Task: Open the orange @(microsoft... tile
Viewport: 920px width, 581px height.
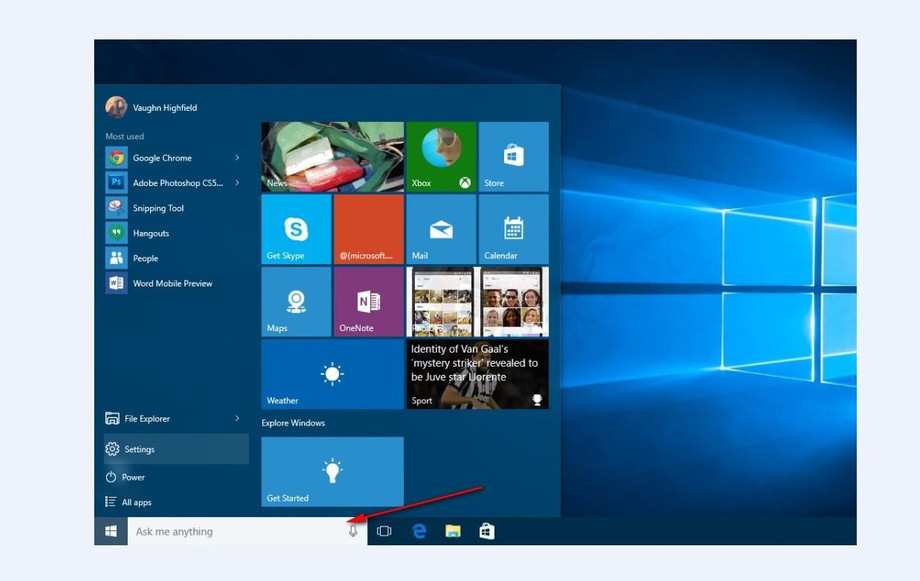Action: click(x=368, y=229)
